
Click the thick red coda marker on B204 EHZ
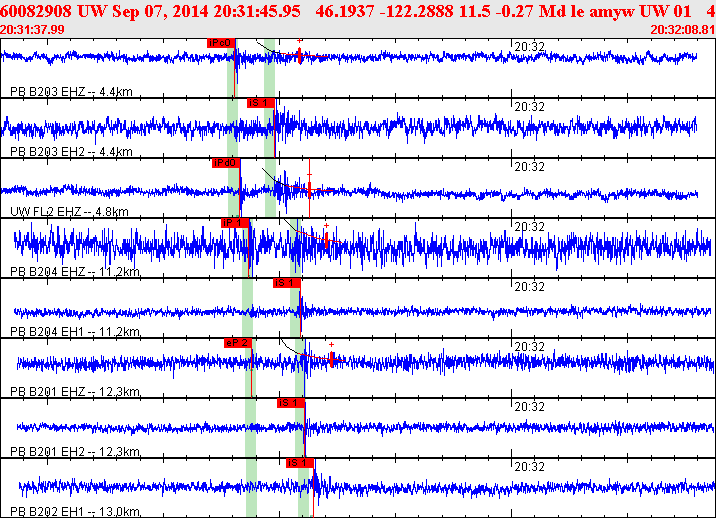tap(326, 240)
